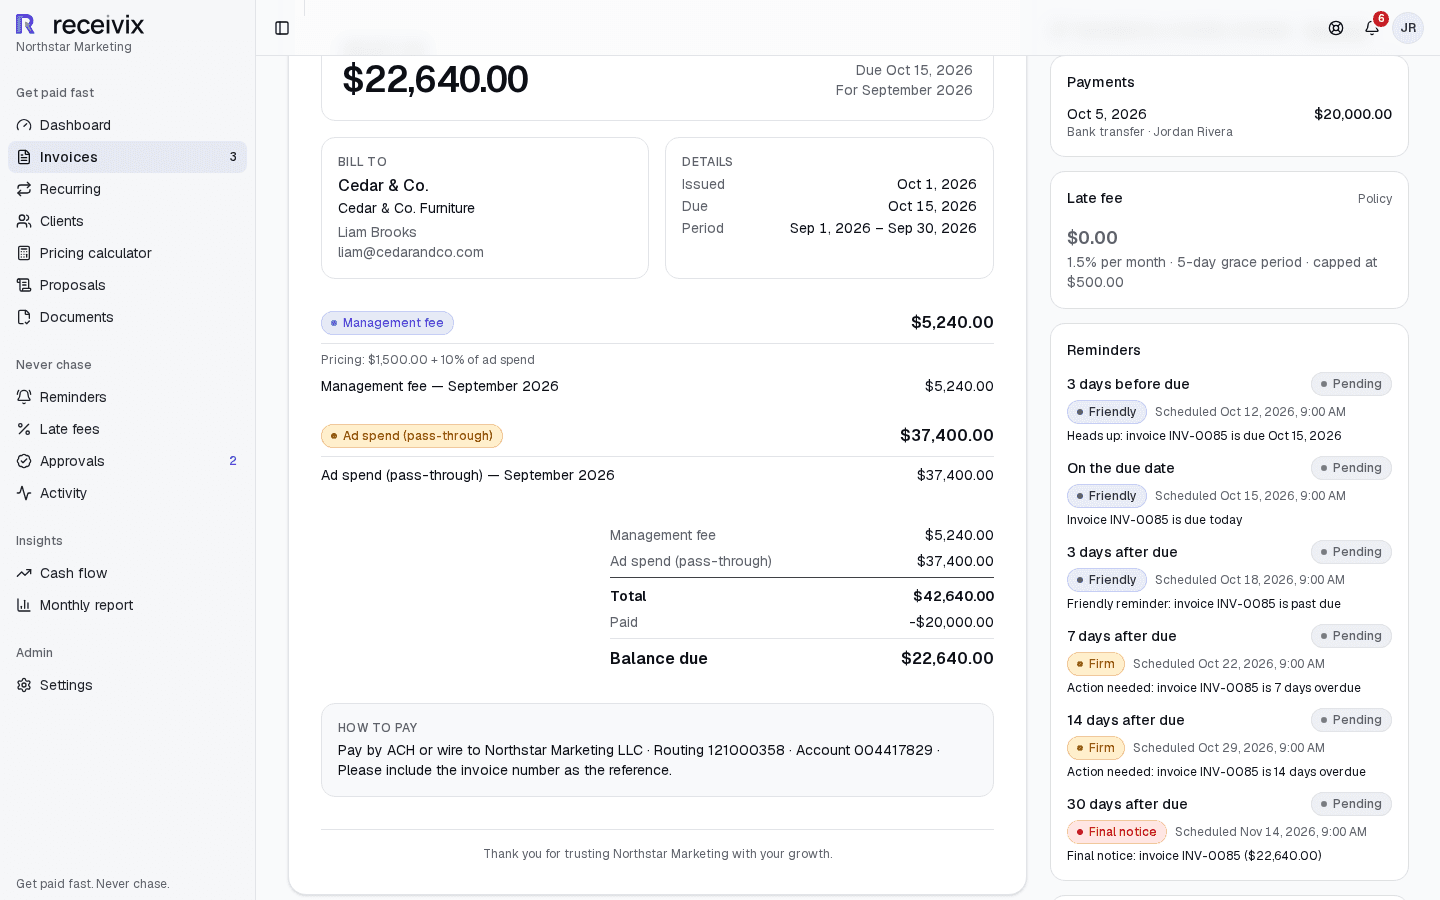Click the $20,000.00 payment amount

click(1353, 114)
